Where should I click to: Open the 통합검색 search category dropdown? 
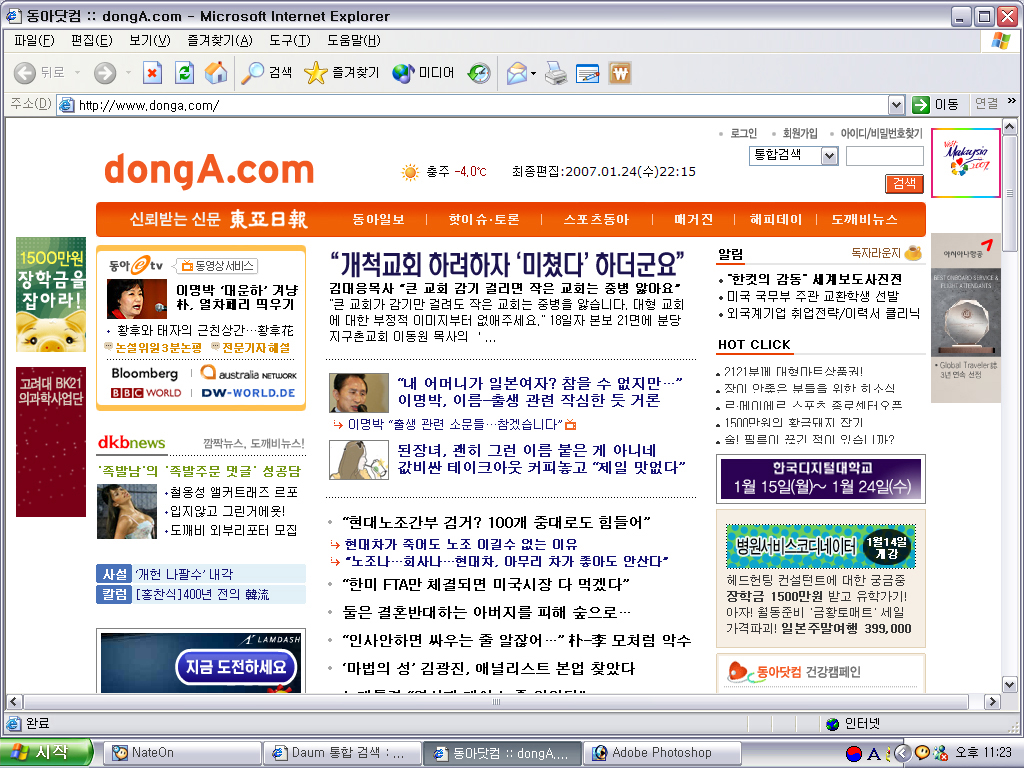coord(829,155)
